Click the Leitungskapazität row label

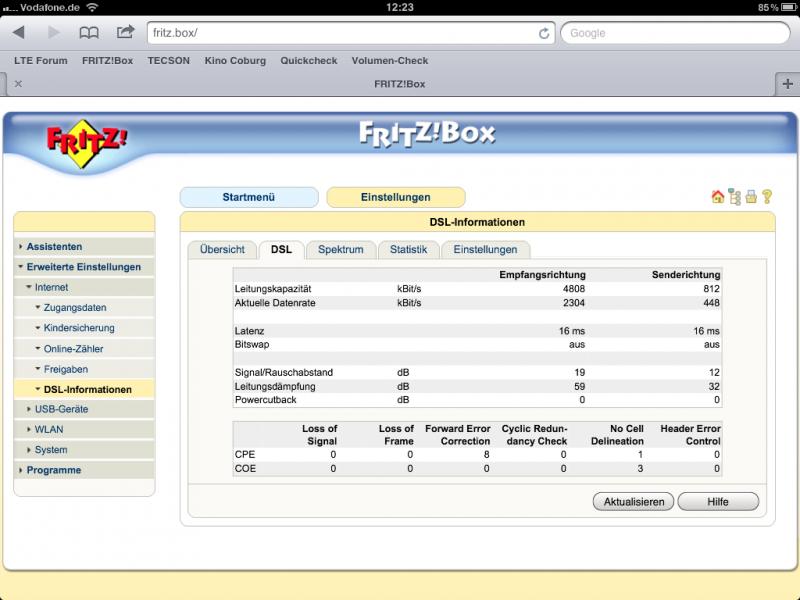pos(273,289)
